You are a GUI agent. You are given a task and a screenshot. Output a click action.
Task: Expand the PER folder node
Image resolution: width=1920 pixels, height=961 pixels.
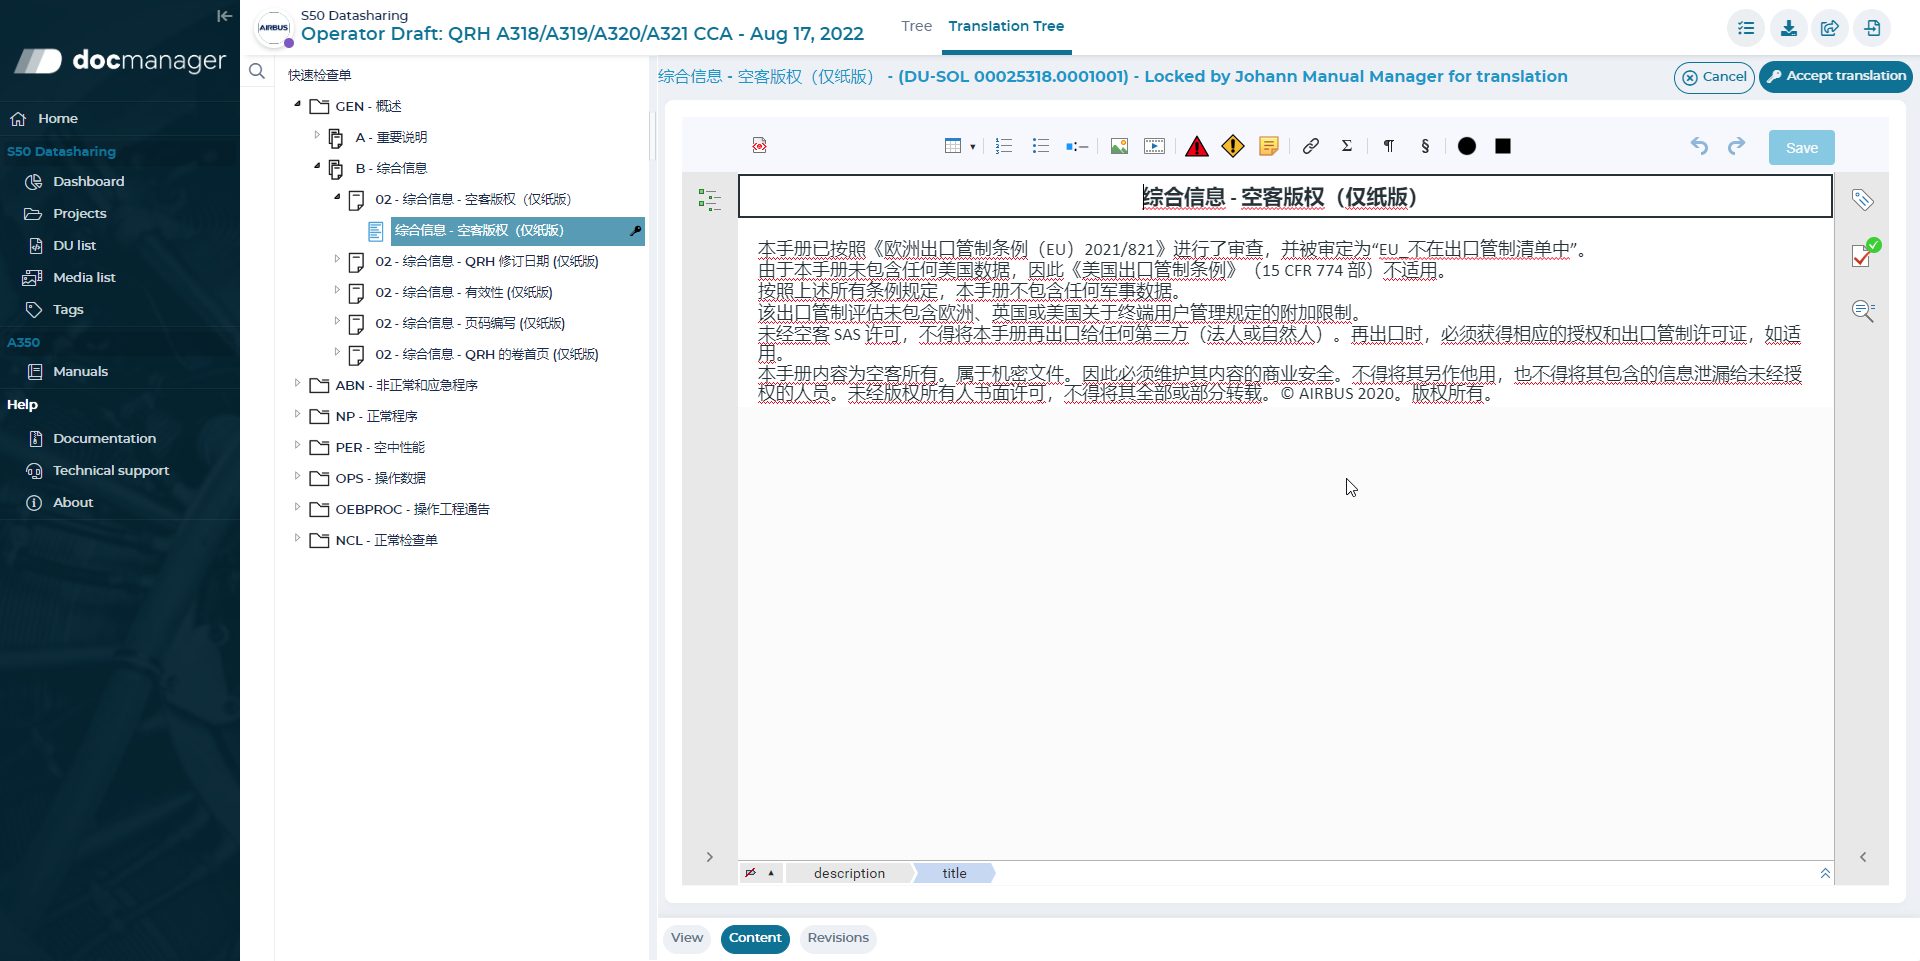tap(297, 444)
